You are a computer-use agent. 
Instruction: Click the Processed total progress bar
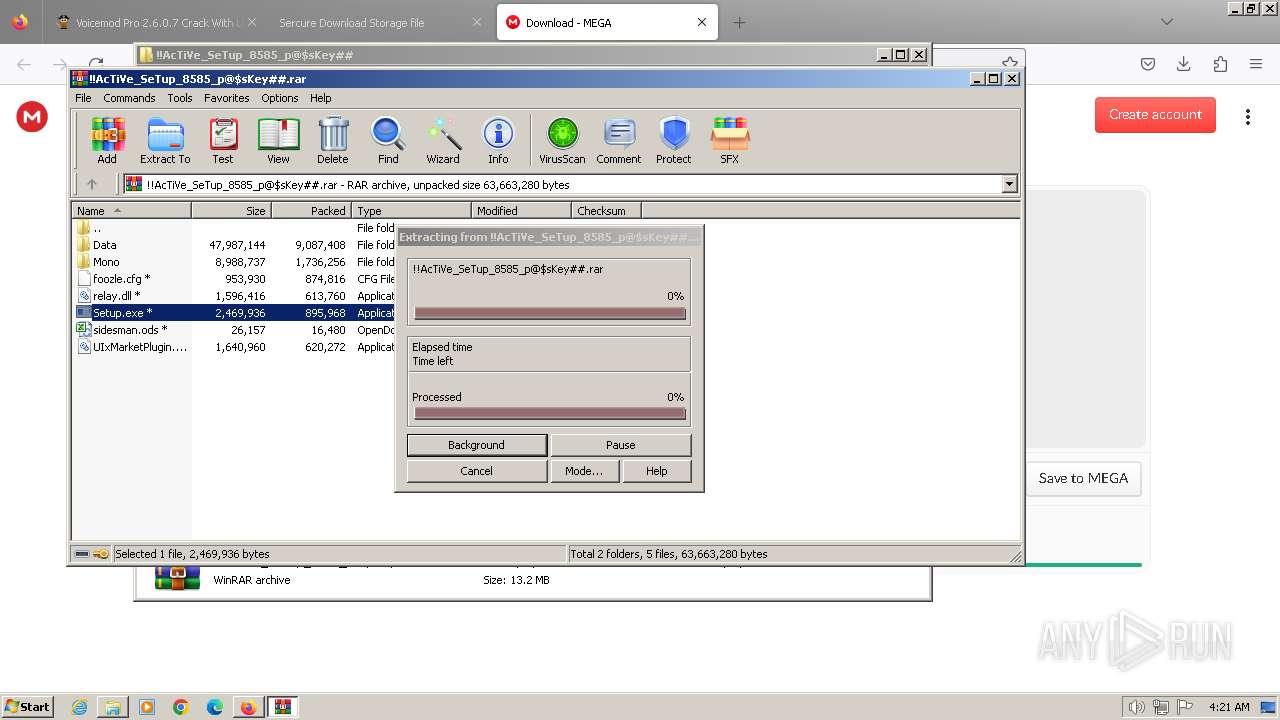(x=549, y=413)
